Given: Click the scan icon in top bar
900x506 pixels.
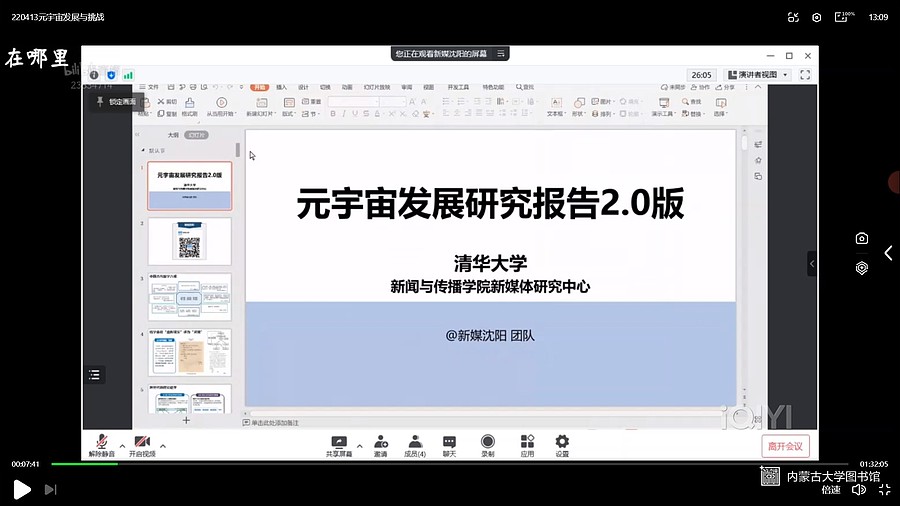Looking at the screenshot, I should pyautogui.click(x=793, y=17).
